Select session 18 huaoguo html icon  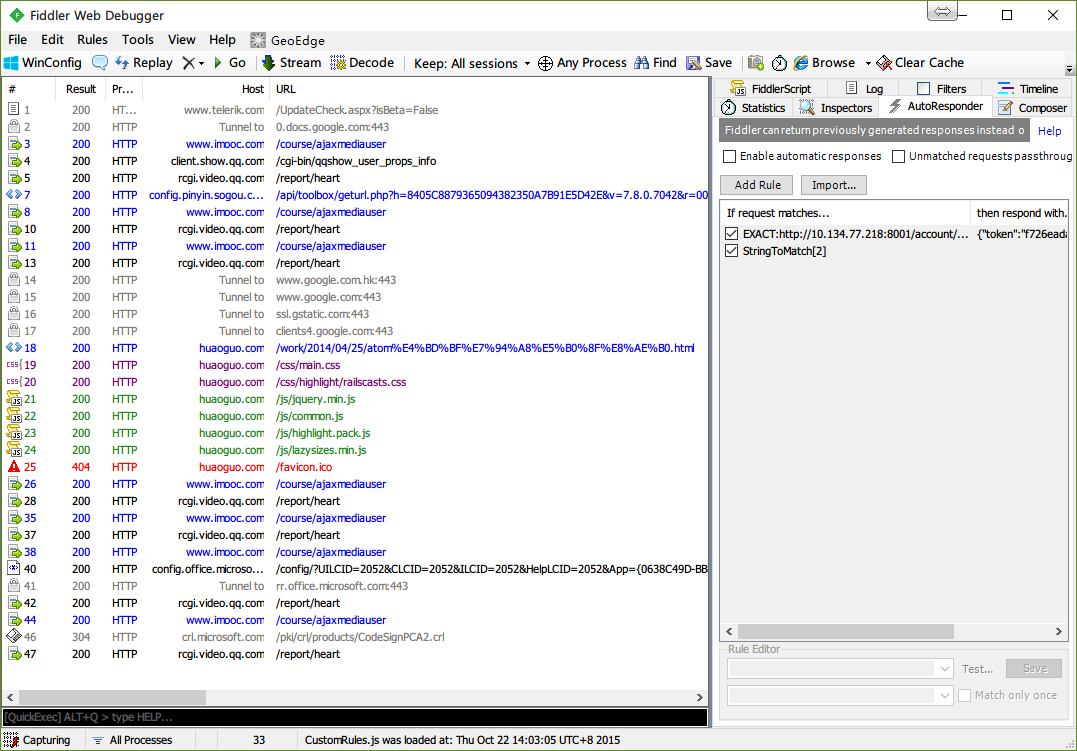coord(14,348)
